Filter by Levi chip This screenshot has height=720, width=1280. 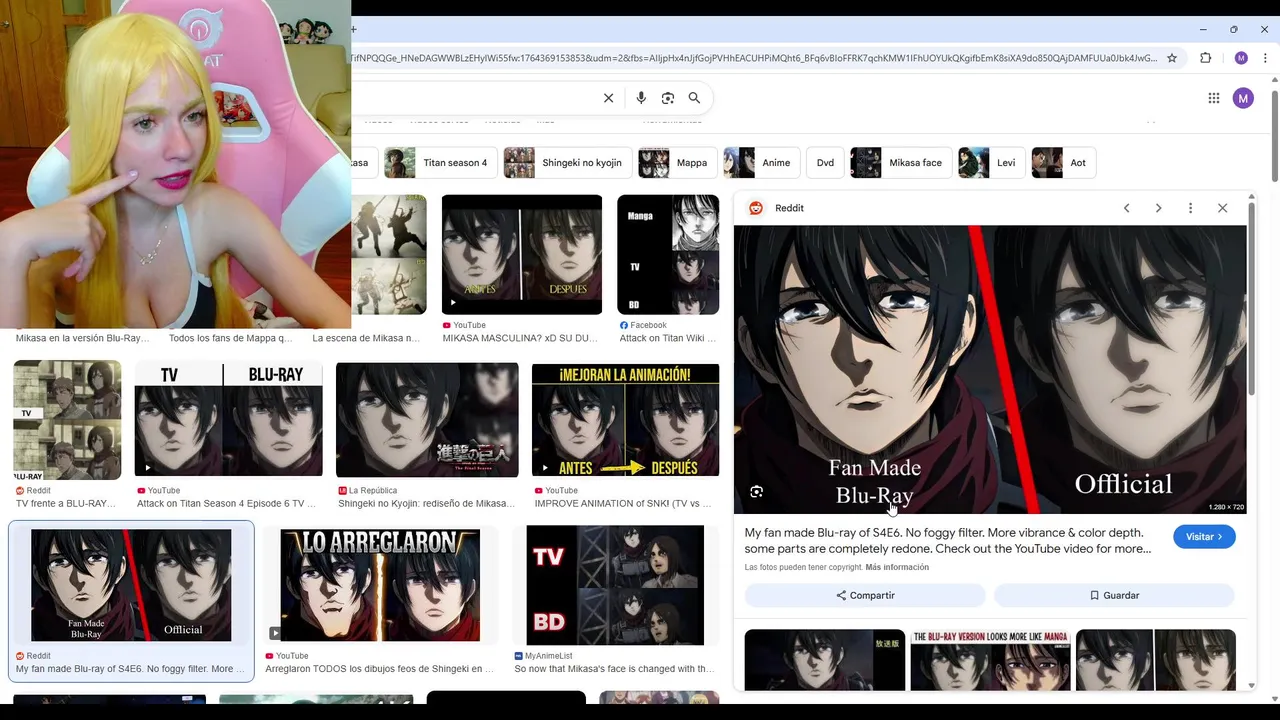pyautogui.click(x=992, y=163)
